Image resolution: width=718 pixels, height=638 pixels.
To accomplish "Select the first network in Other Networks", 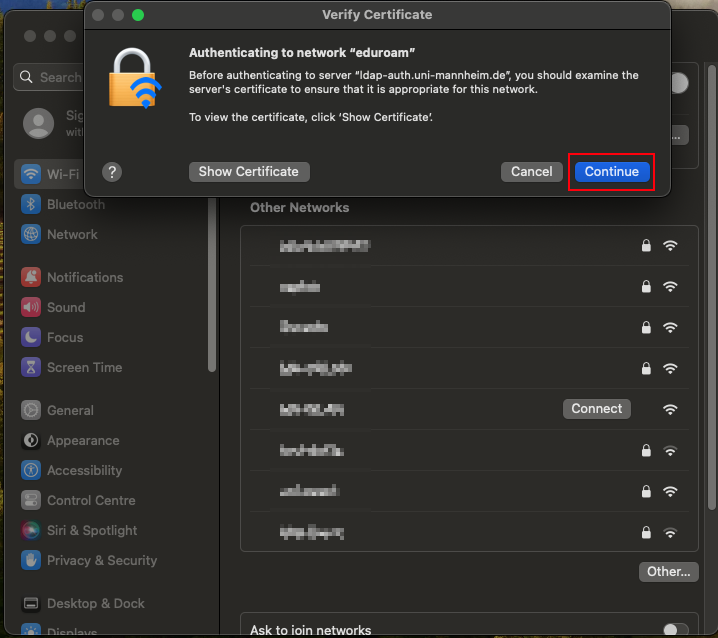I will (469, 246).
